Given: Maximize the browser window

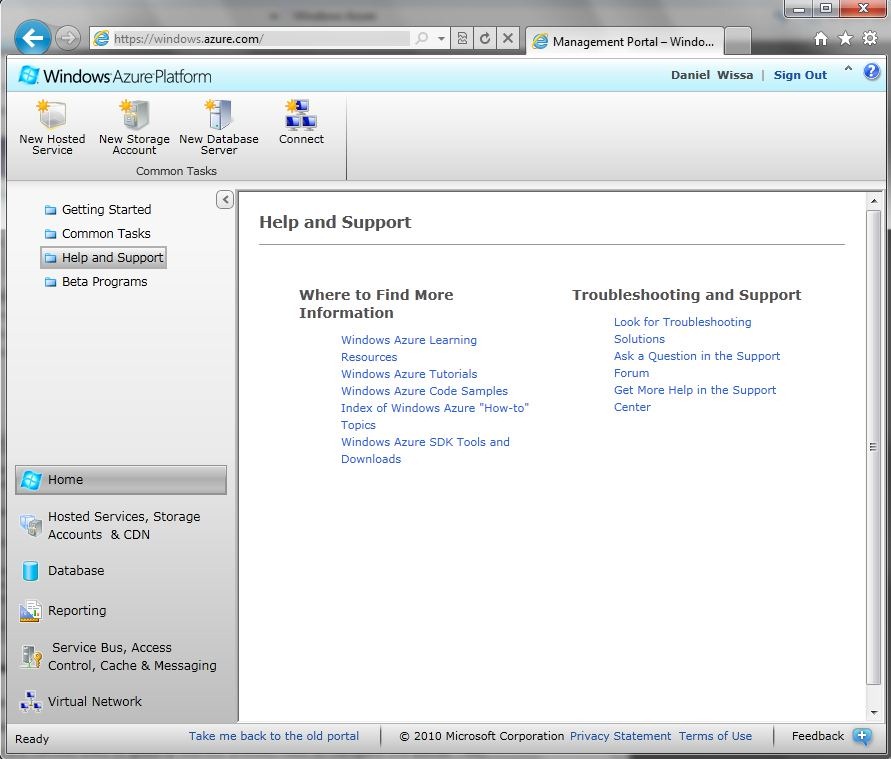Looking at the screenshot, I should 826,8.
